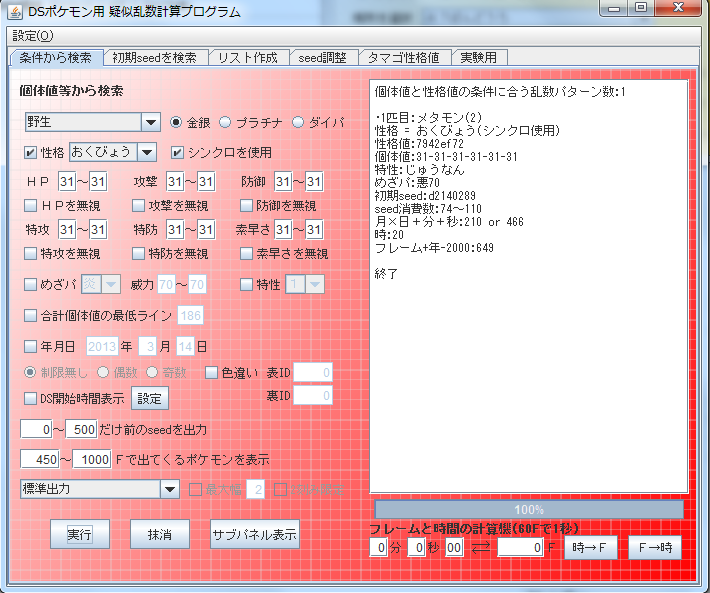Toggle the シンクロを使用 checkbox
The width and height of the screenshot is (710, 593).
[x=178, y=153]
